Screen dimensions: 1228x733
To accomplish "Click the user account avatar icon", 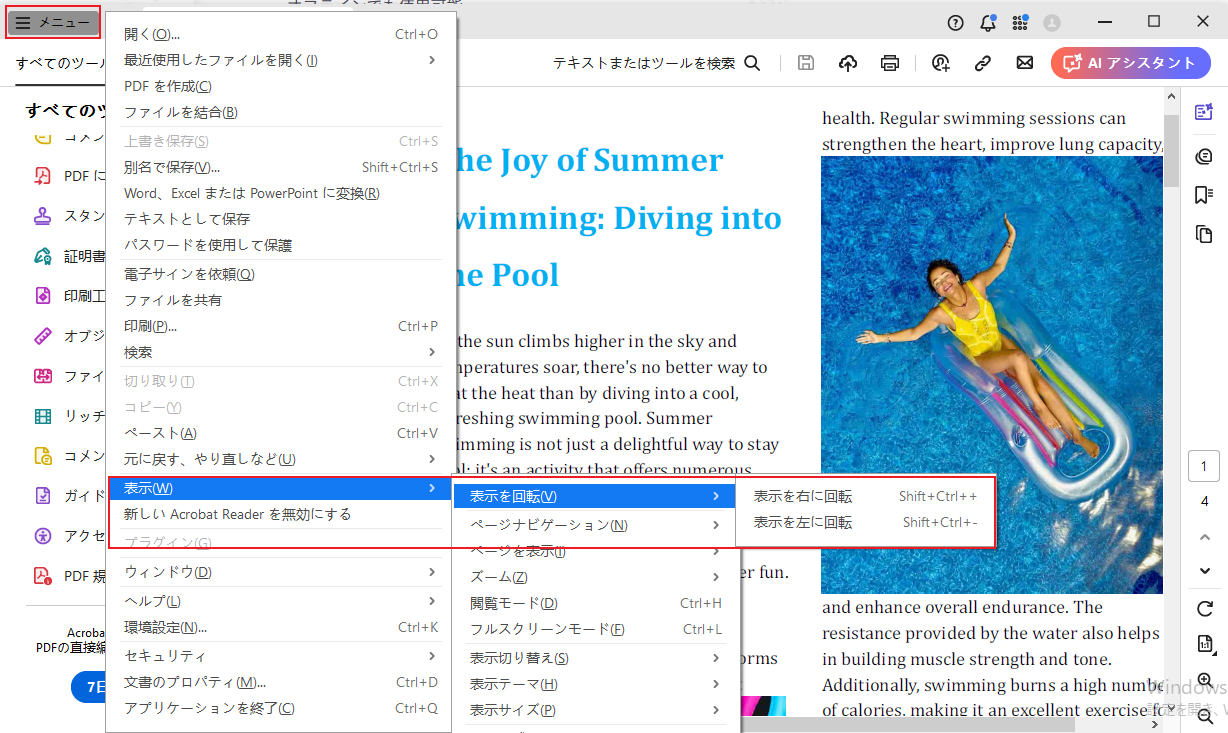I will tap(1051, 22).
